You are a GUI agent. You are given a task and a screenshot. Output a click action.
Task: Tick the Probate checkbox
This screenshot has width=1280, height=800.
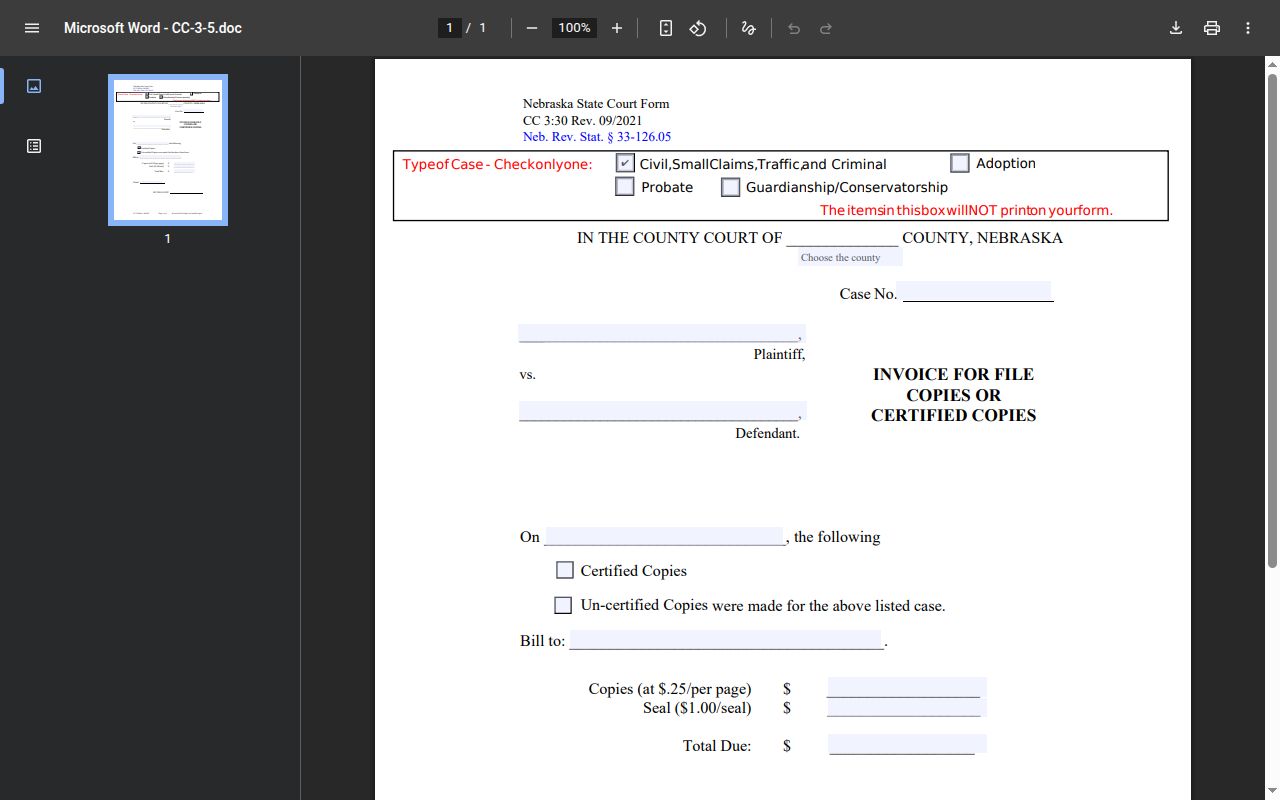pyautogui.click(x=625, y=187)
